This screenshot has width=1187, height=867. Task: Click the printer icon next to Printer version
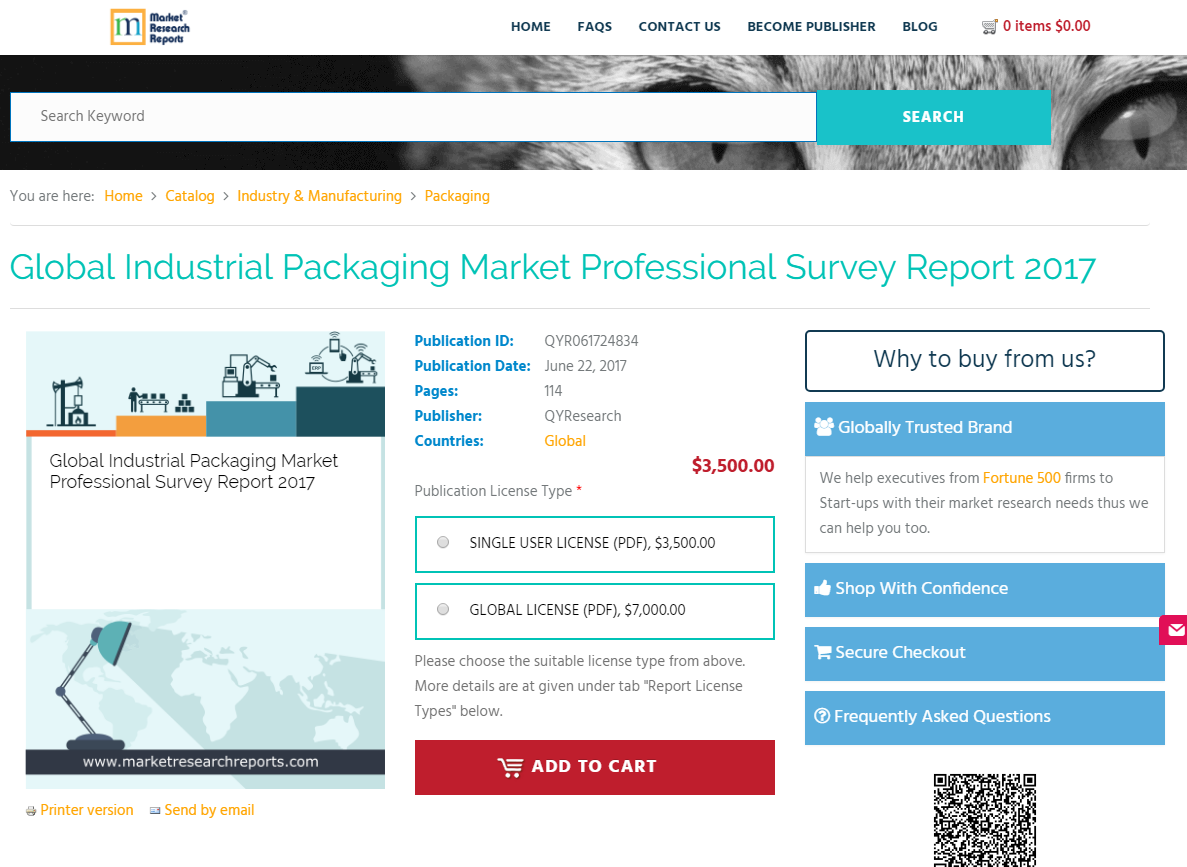coord(31,810)
